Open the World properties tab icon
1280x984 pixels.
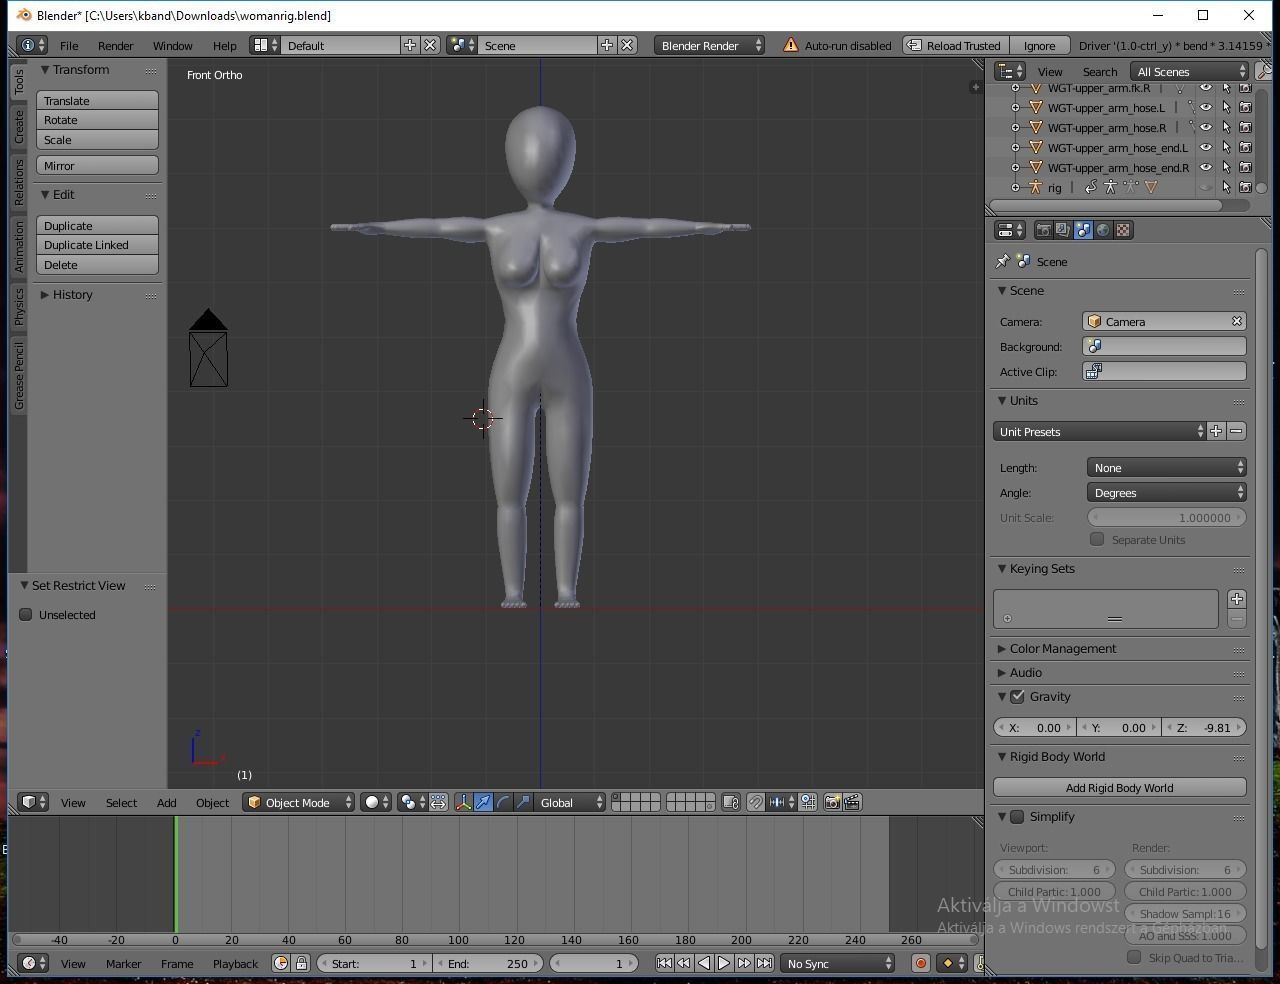pos(1103,230)
